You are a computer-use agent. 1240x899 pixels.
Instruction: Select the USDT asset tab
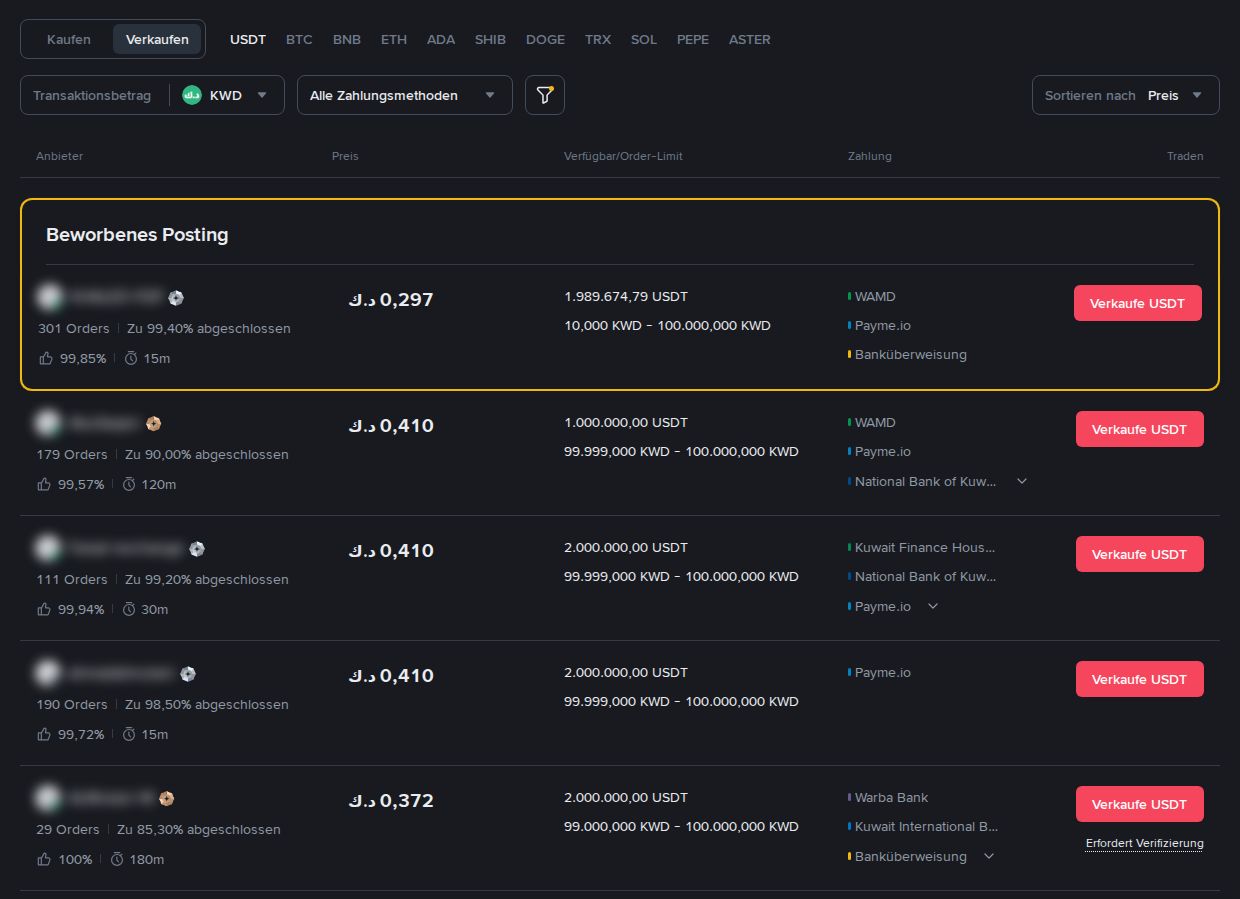point(248,39)
